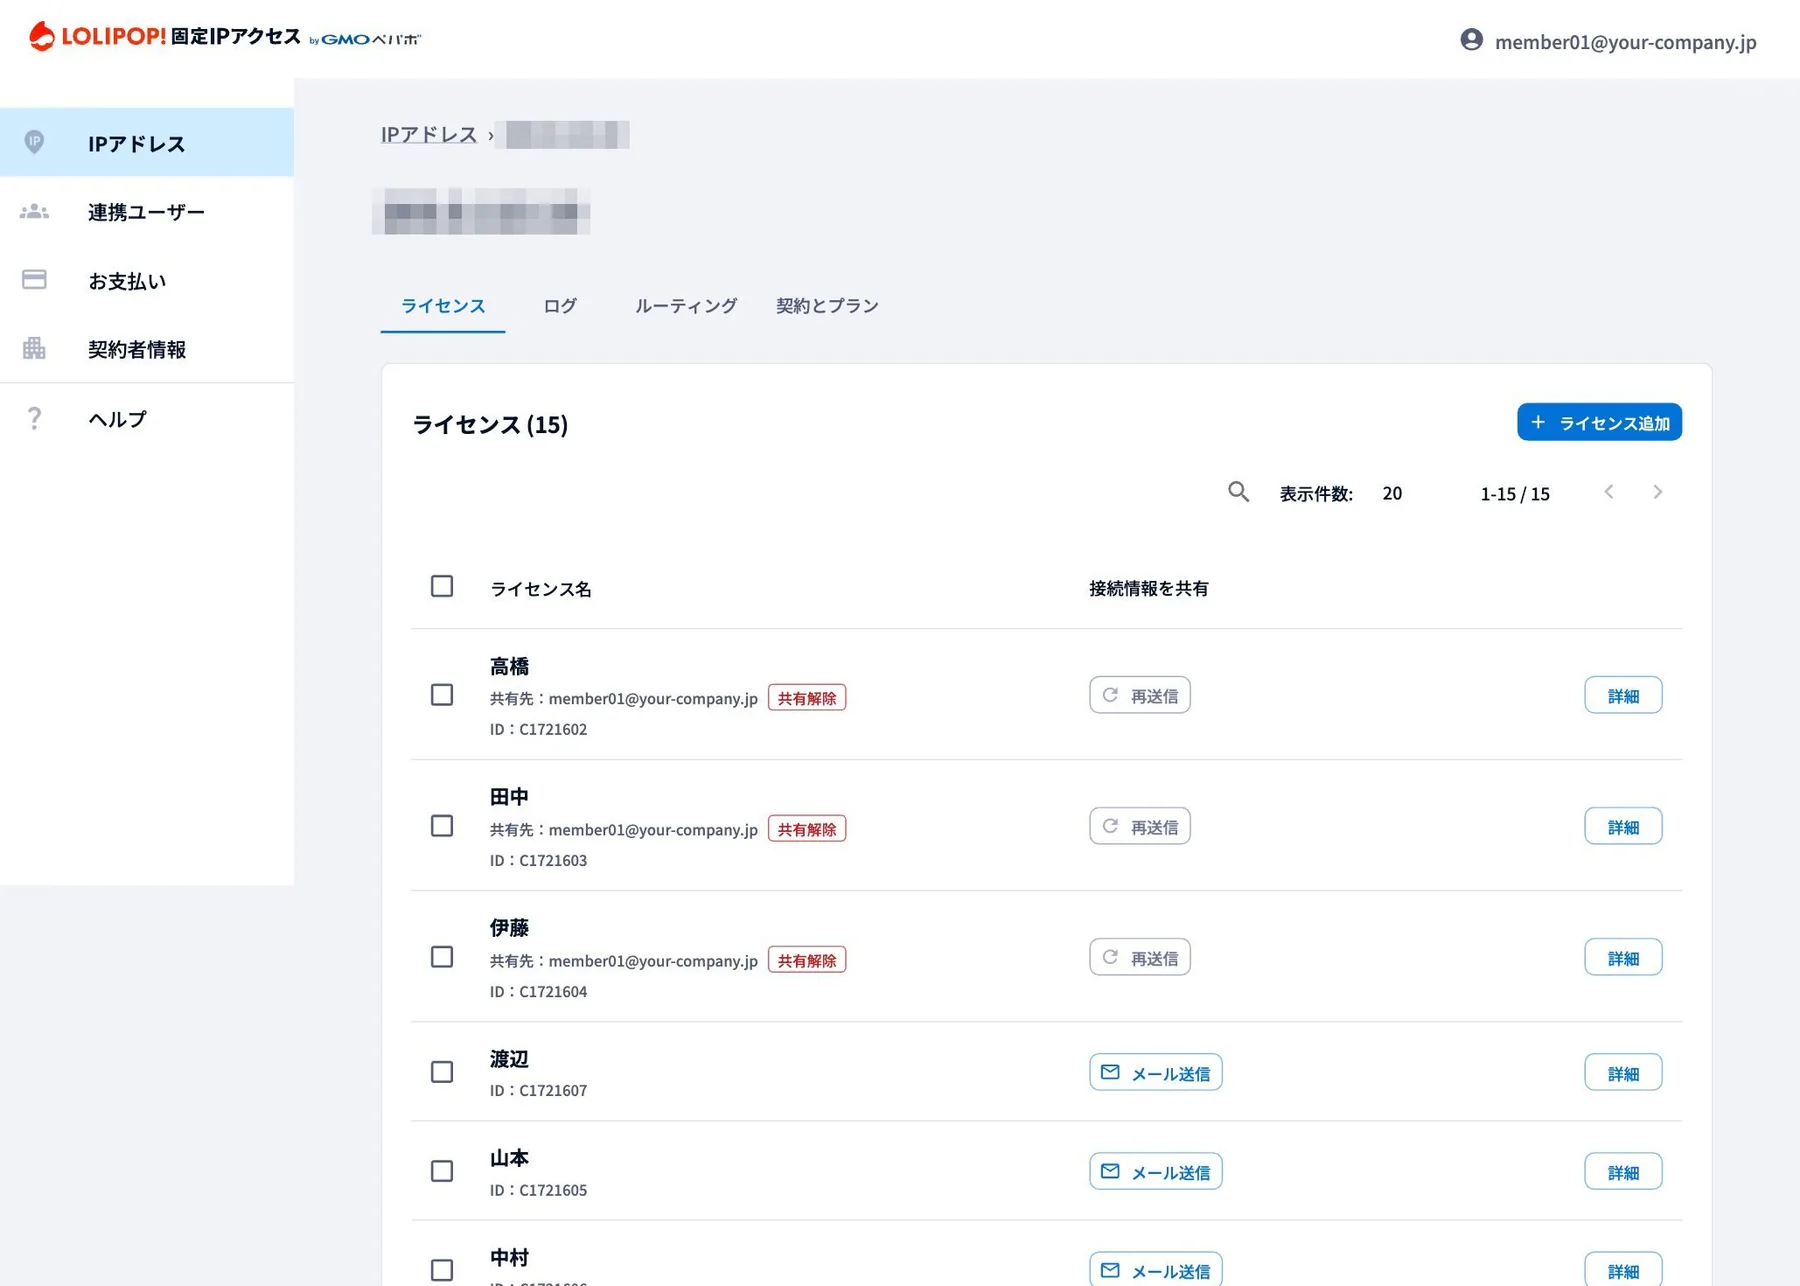Click 共有解除 for 高橋

pyautogui.click(x=807, y=698)
